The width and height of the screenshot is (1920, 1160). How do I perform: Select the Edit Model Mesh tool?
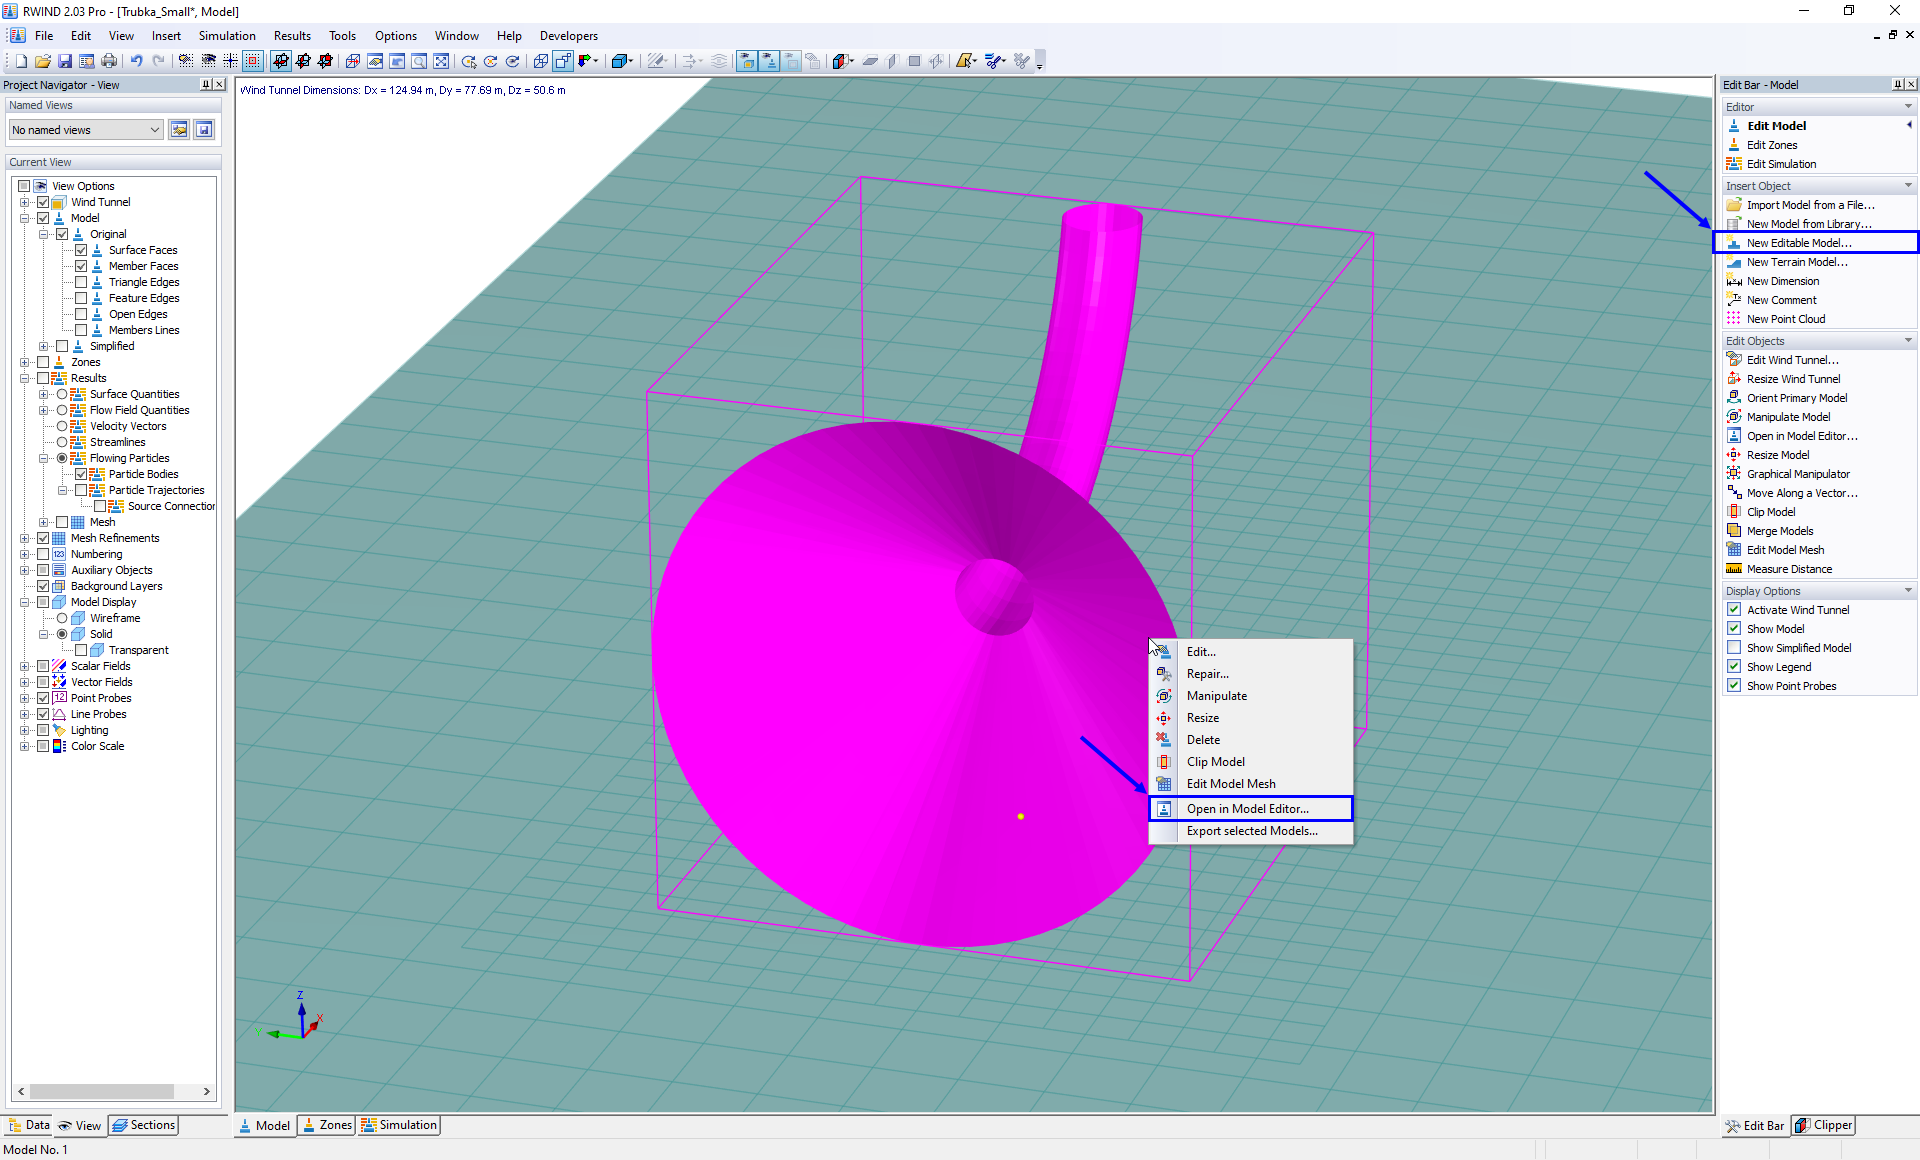pyautogui.click(x=1230, y=783)
